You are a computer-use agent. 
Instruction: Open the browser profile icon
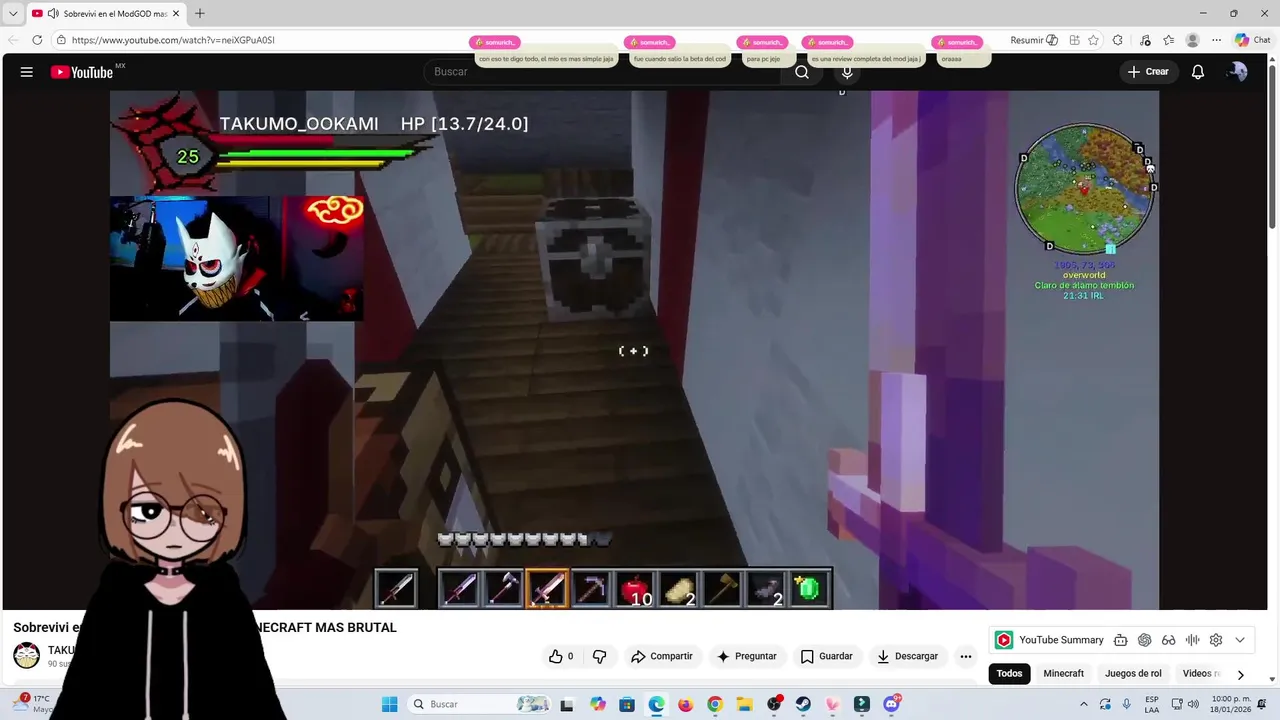click(x=1192, y=40)
